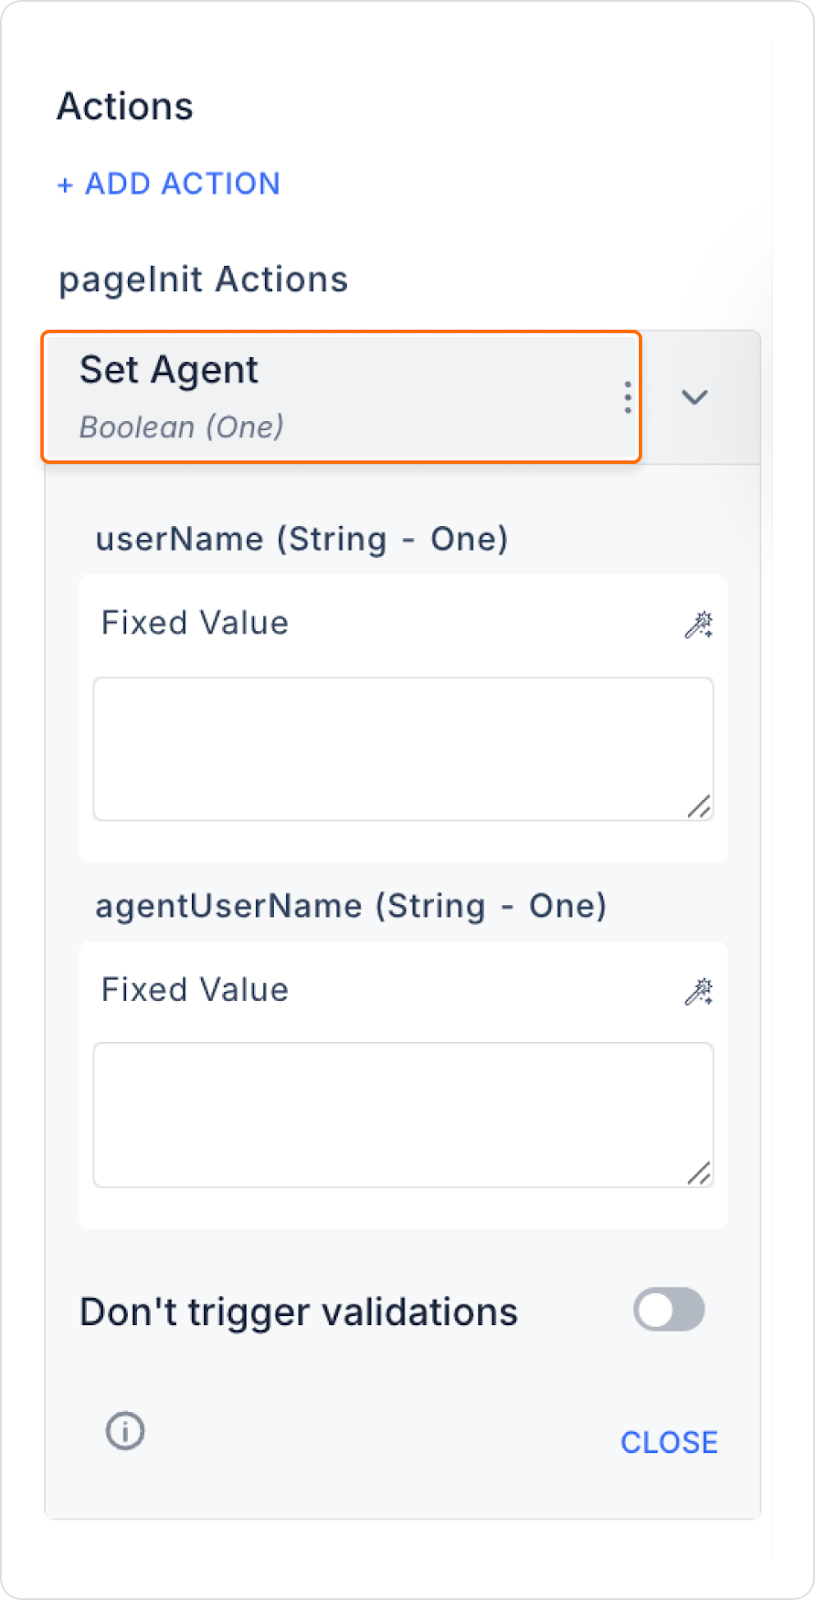
Task: Click the Fixed Value label under userName
Action: 195,623
